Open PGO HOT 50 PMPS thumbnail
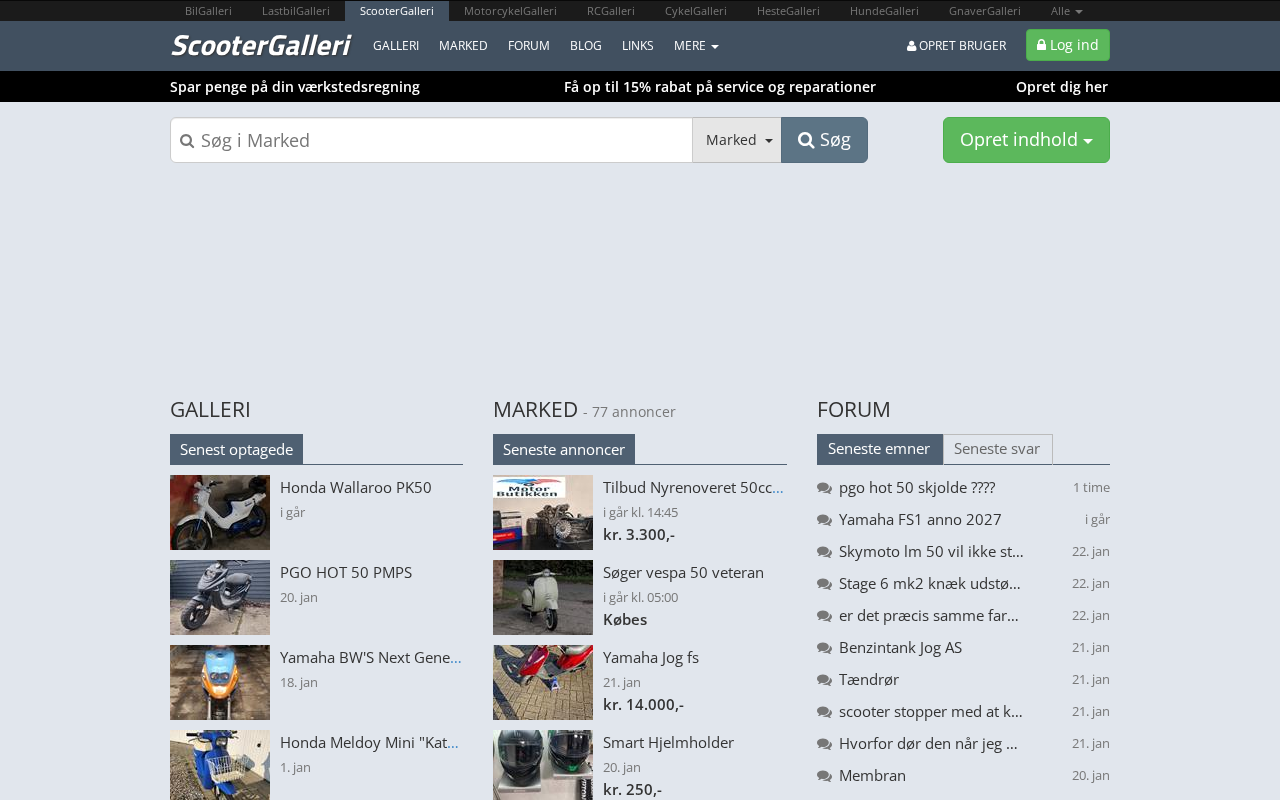The height and width of the screenshot is (800, 1280). 220,598
